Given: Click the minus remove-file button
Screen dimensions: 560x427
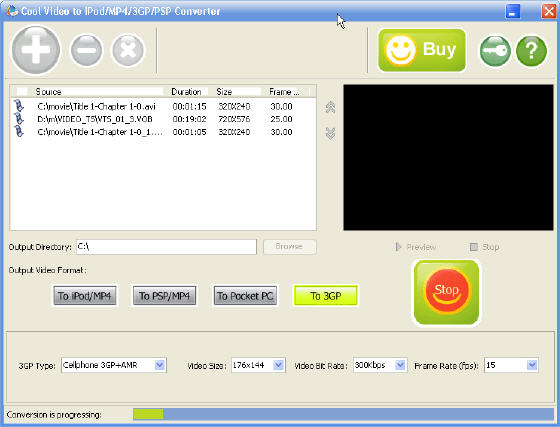Looking at the screenshot, I should (86, 50).
